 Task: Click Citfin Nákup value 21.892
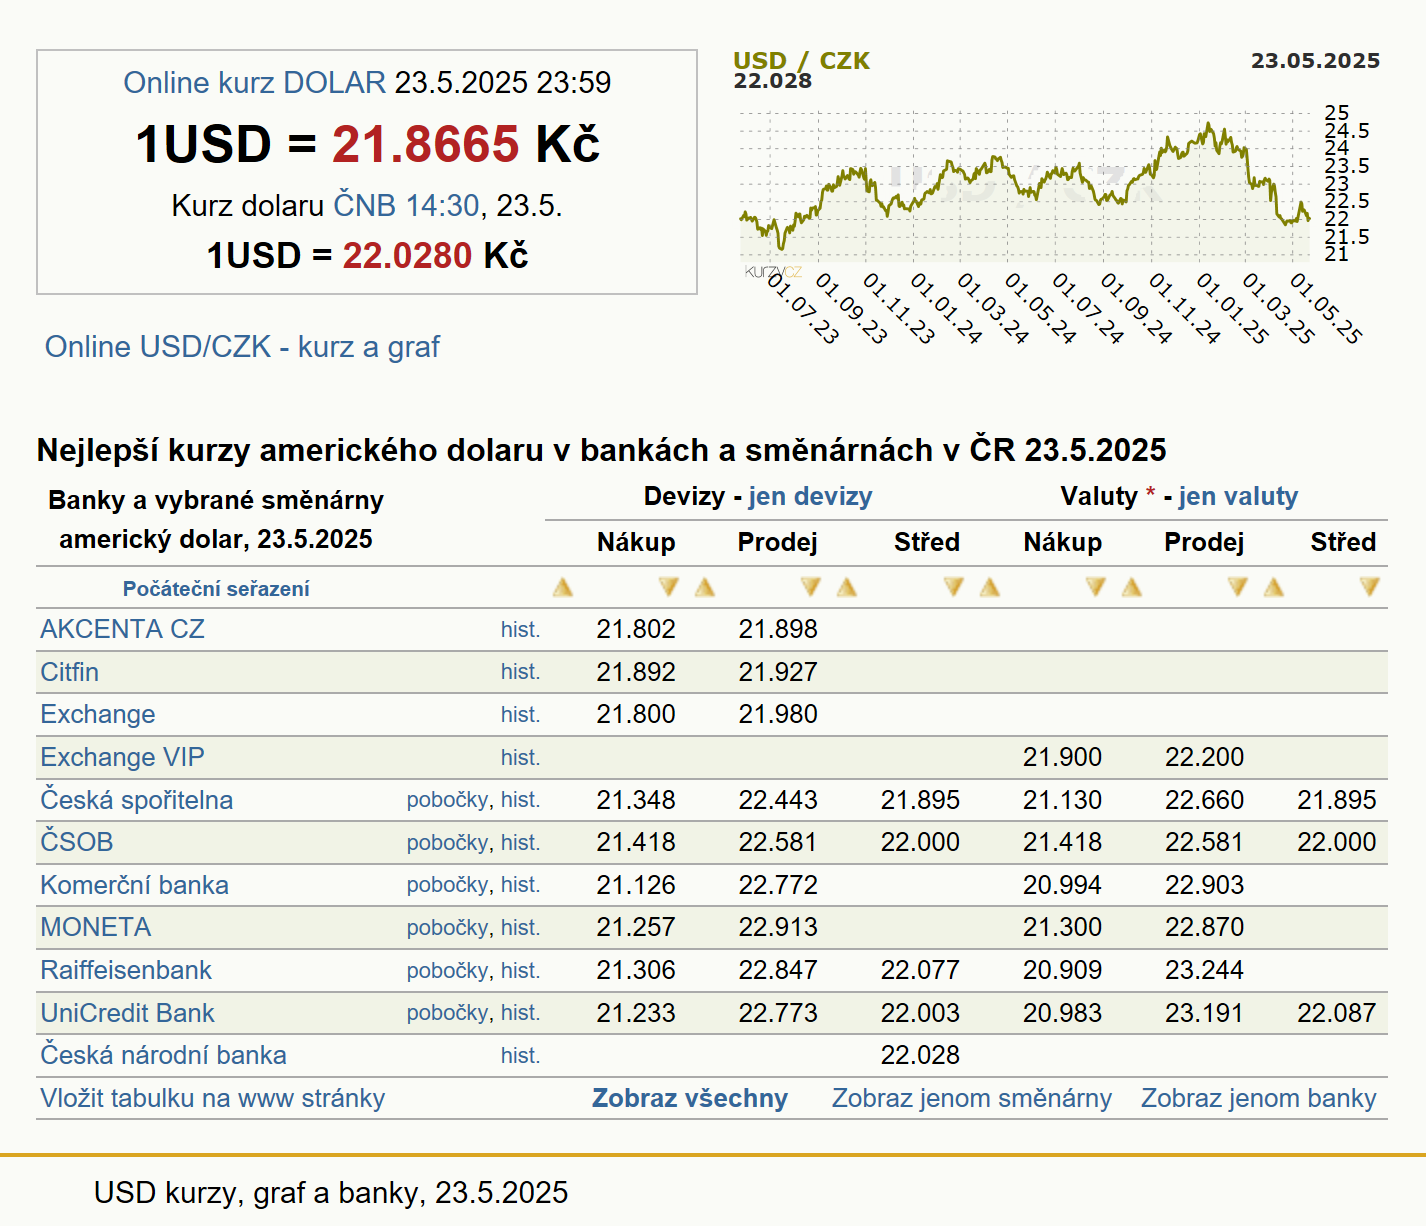[636, 672]
